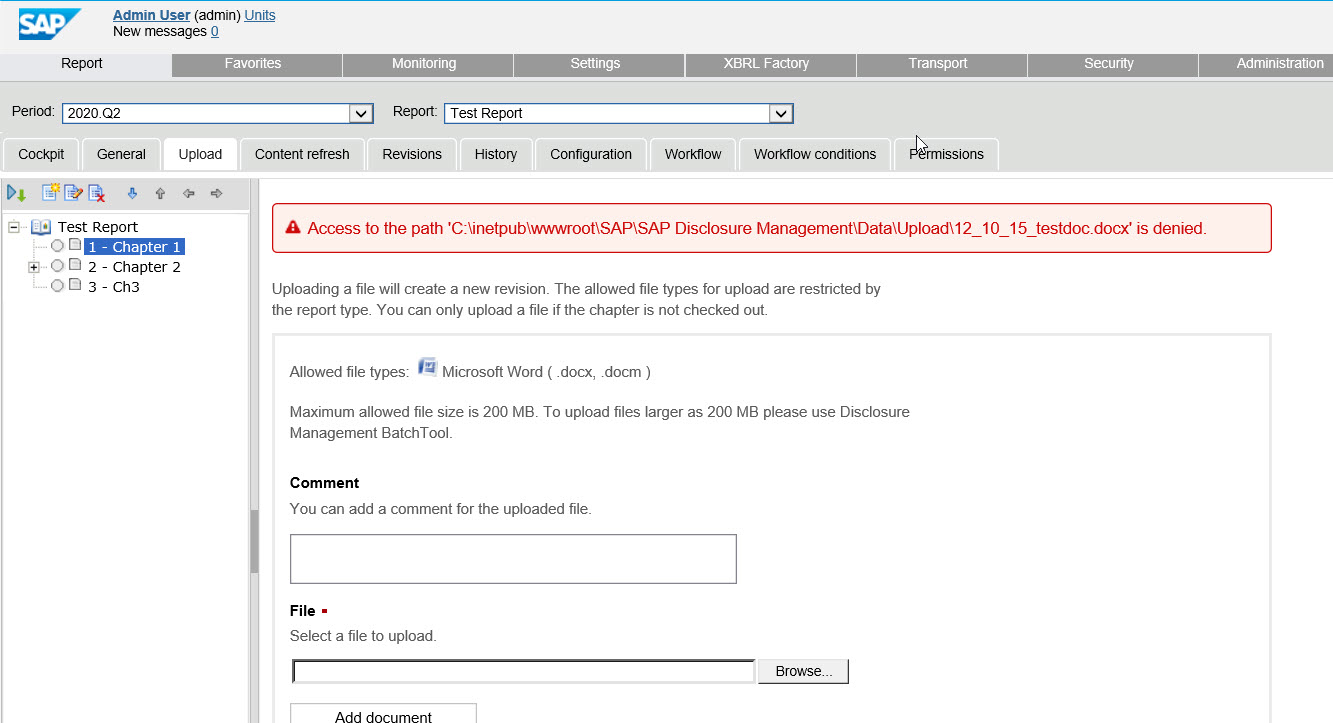
Task: Click the Browse... button
Action: click(x=803, y=671)
